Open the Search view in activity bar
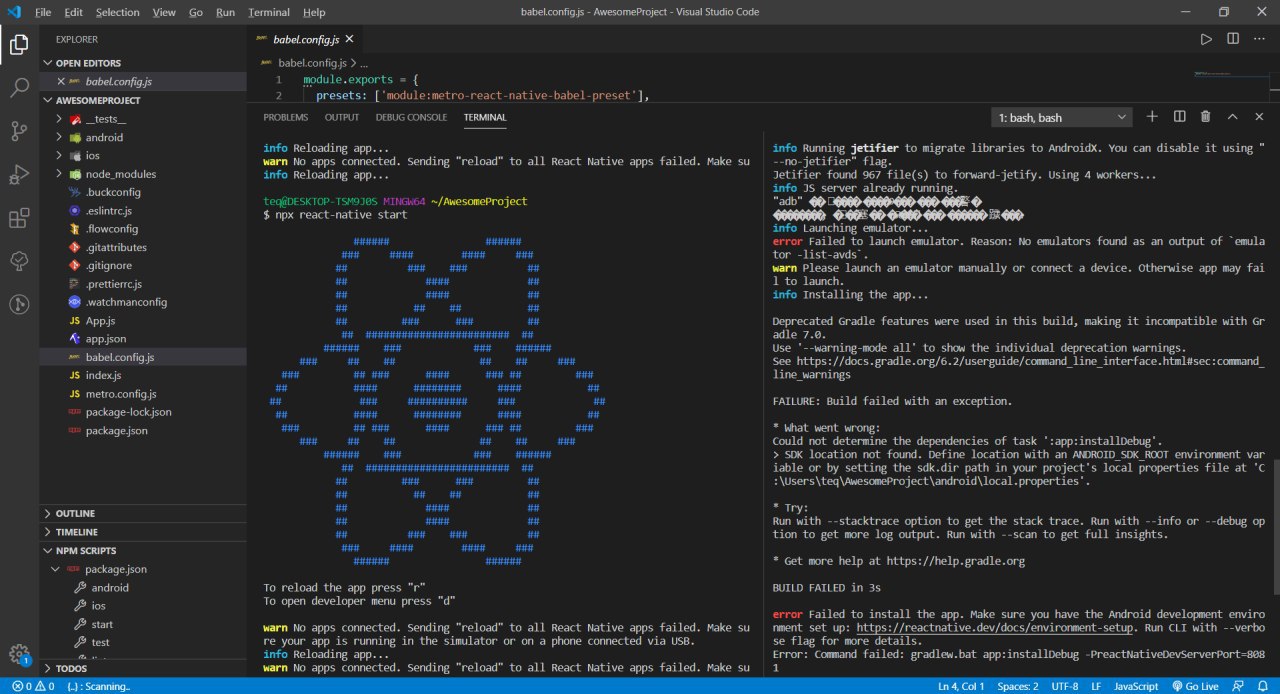 click(x=19, y=88)
